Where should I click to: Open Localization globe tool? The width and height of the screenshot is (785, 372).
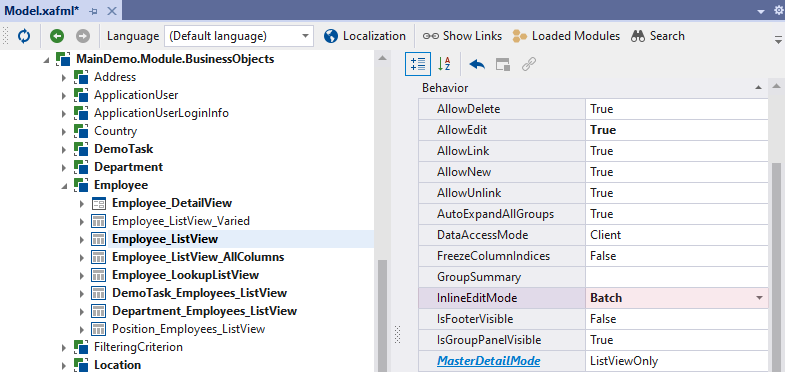coord(364,36)
